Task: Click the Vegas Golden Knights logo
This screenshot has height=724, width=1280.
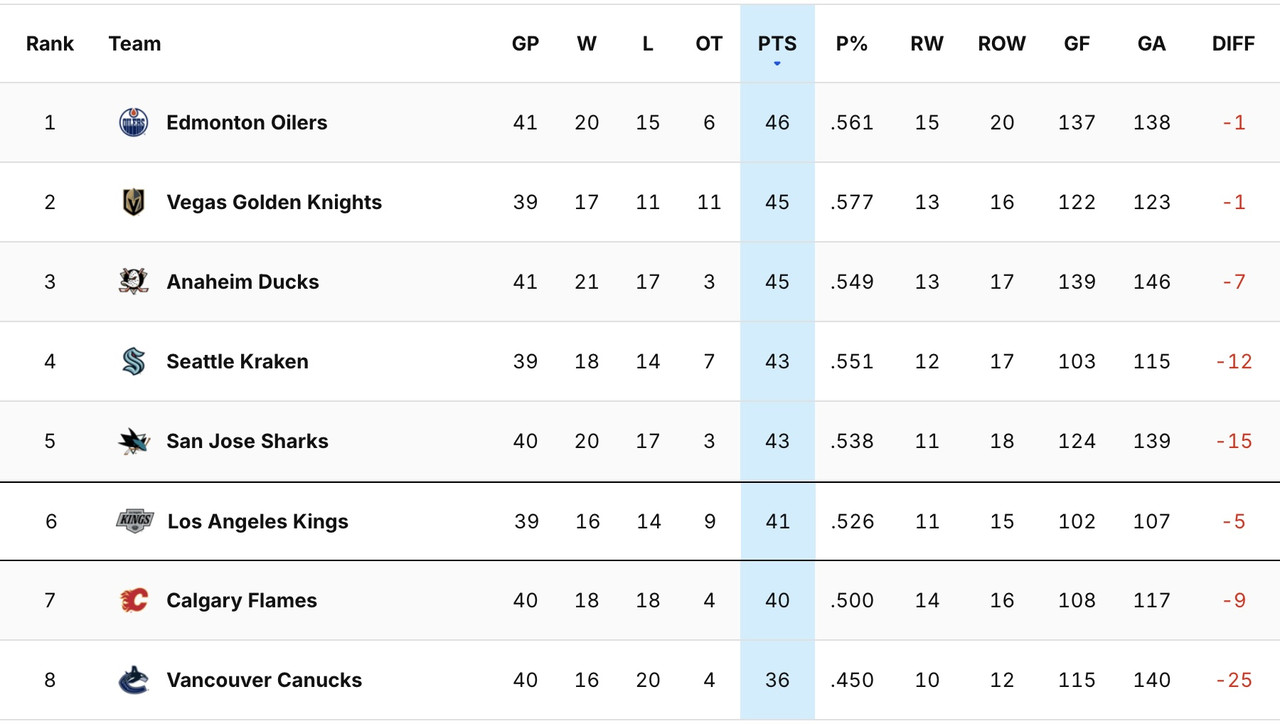Action: click(133, 202)
